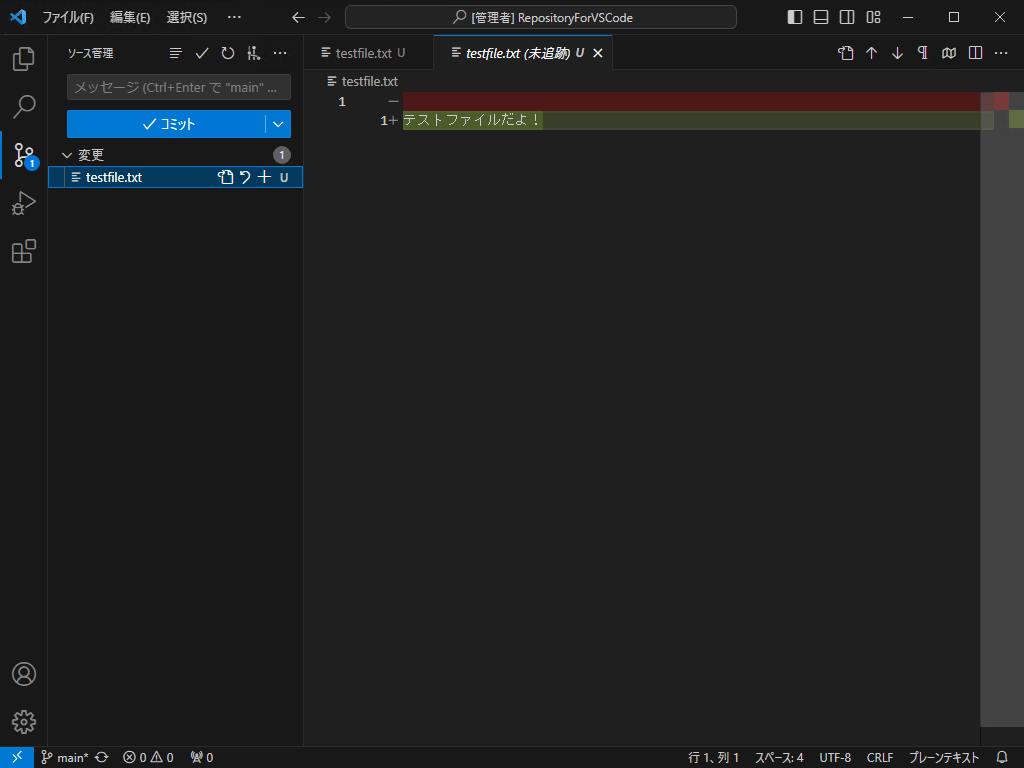Image resolution: width=1024 pixels, height=768 pixels.
Task: Go to previous change arrow
Action: pos(871,53)
